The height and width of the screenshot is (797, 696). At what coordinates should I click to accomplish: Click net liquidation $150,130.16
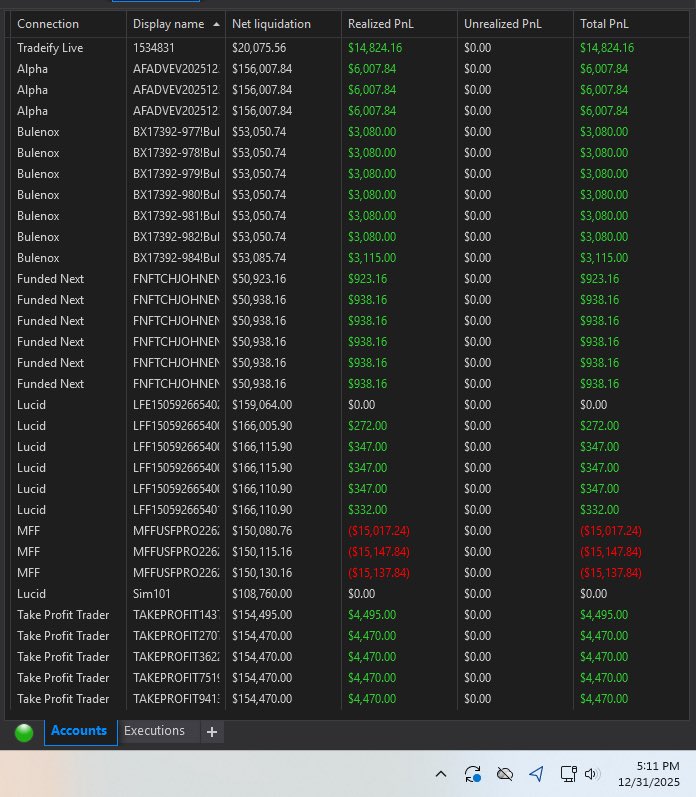262,573
